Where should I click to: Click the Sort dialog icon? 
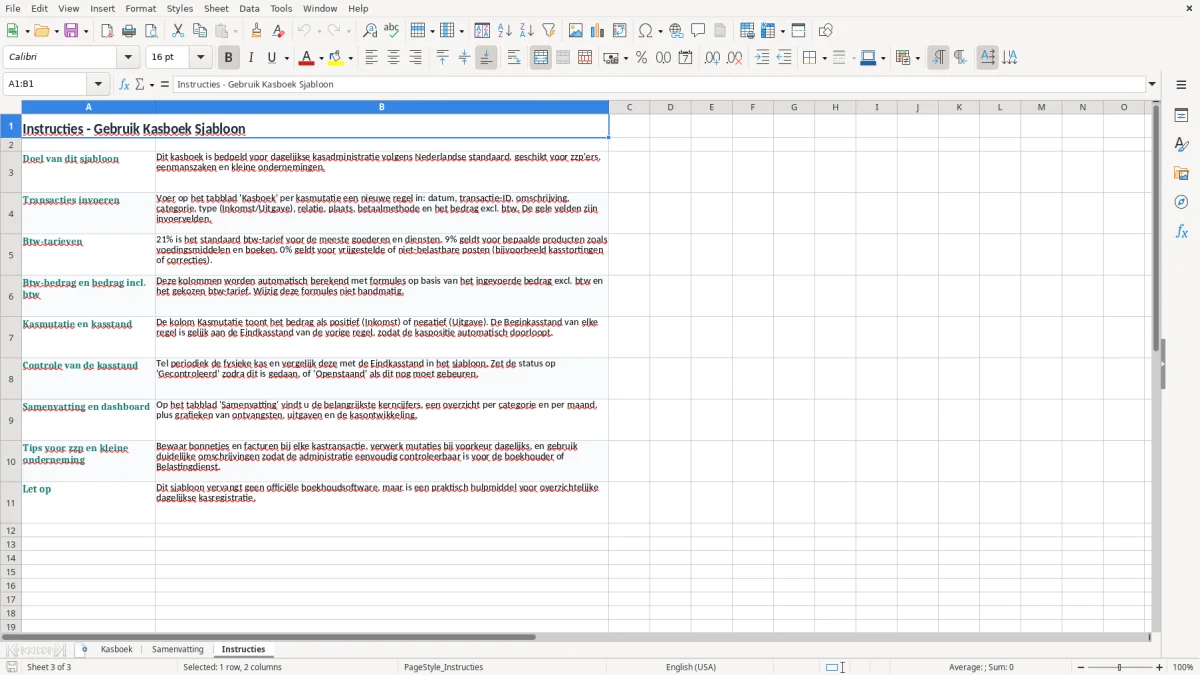click(x=483, y=31)
